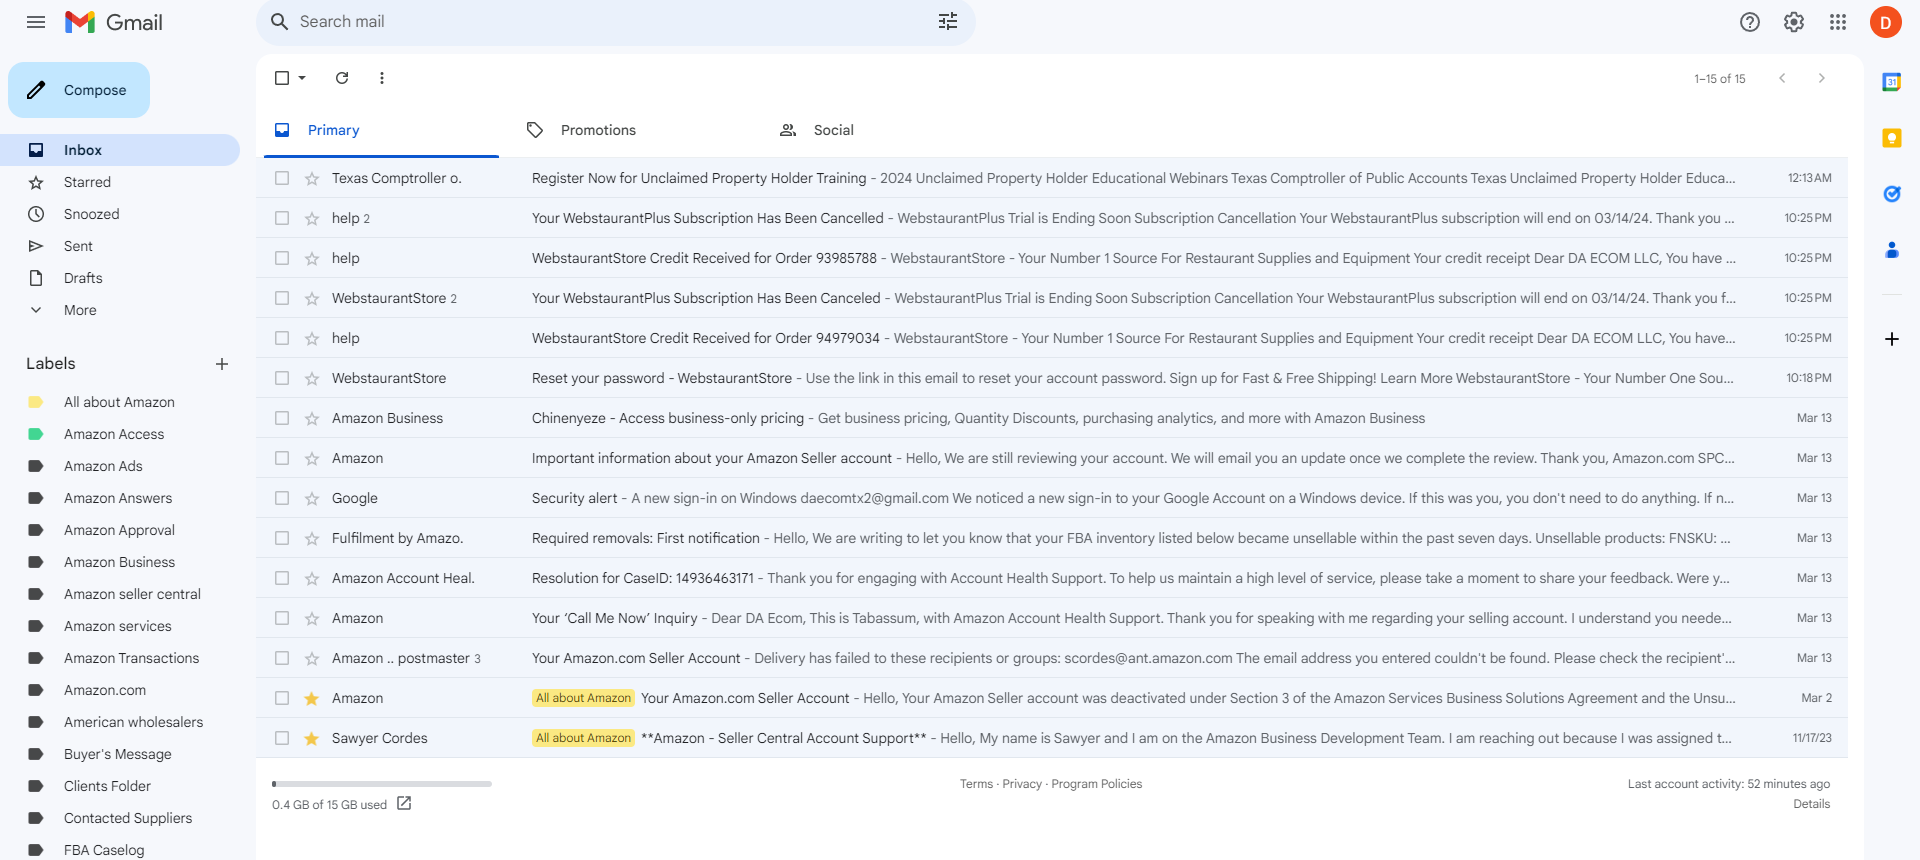
Task: Get add-ons plus icon in side panel
Action: 1892,339
